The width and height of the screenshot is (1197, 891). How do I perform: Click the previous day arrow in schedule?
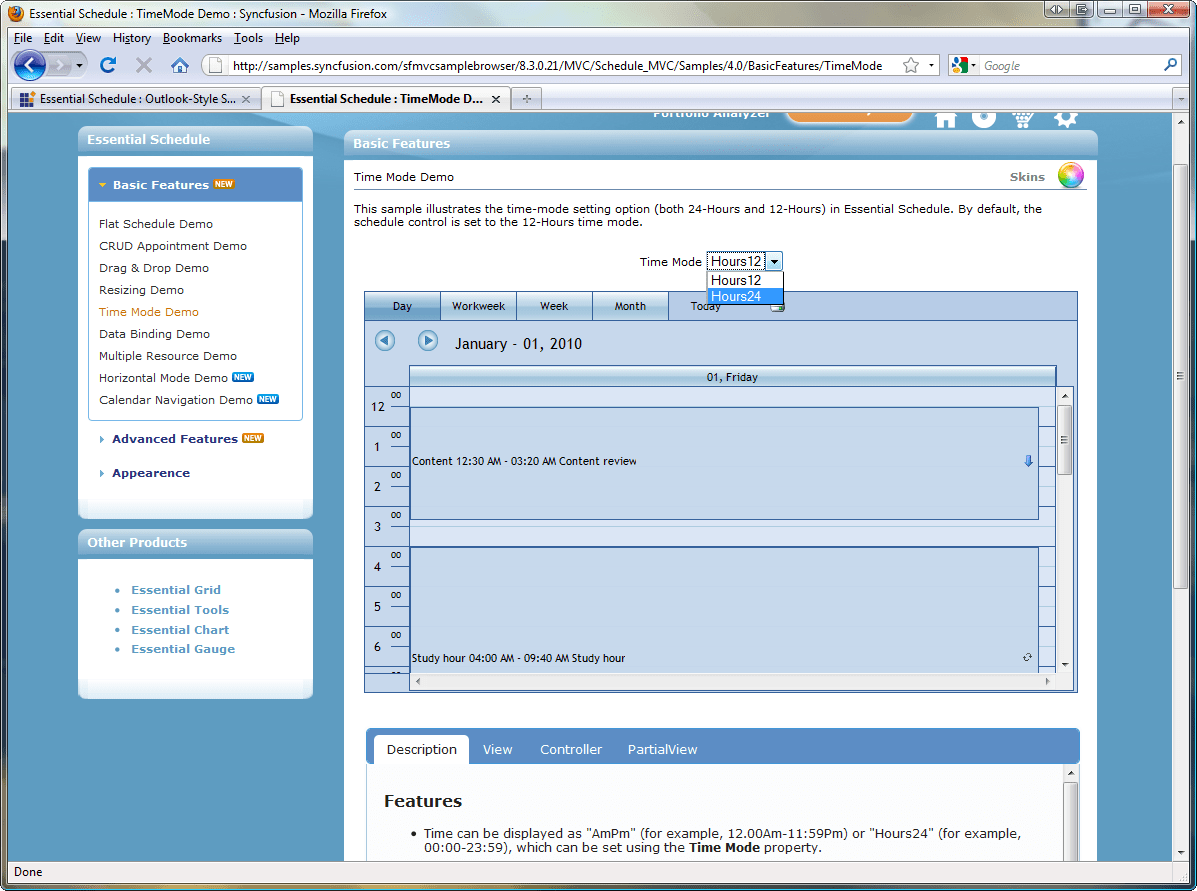(x=385, y=341)
